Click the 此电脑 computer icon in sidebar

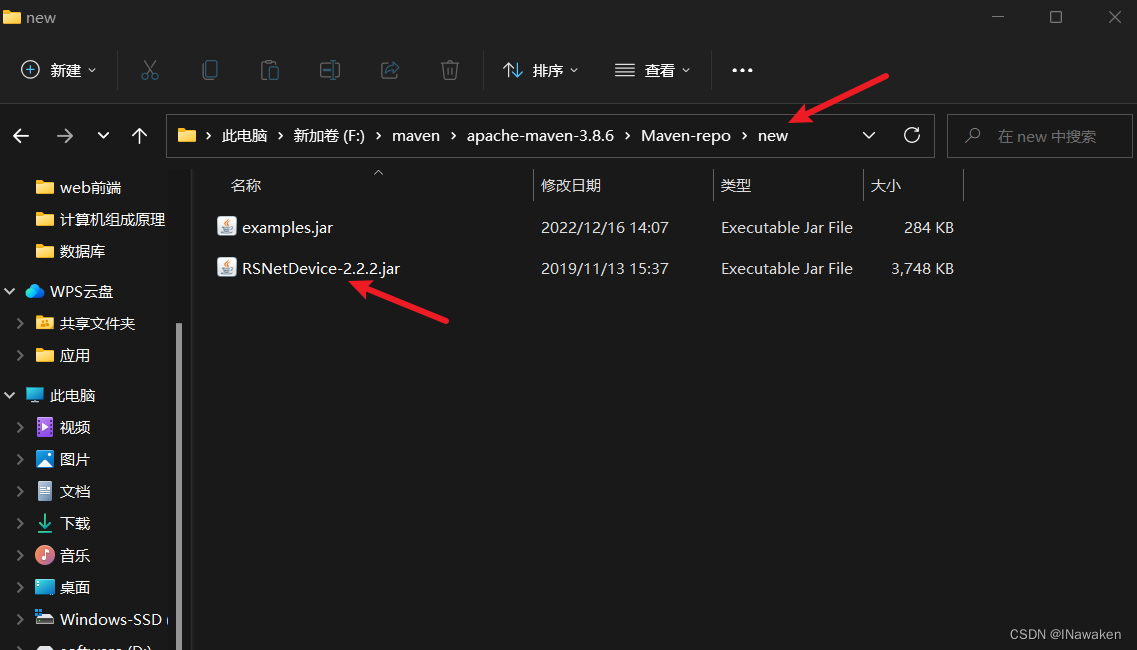[35, 395]
